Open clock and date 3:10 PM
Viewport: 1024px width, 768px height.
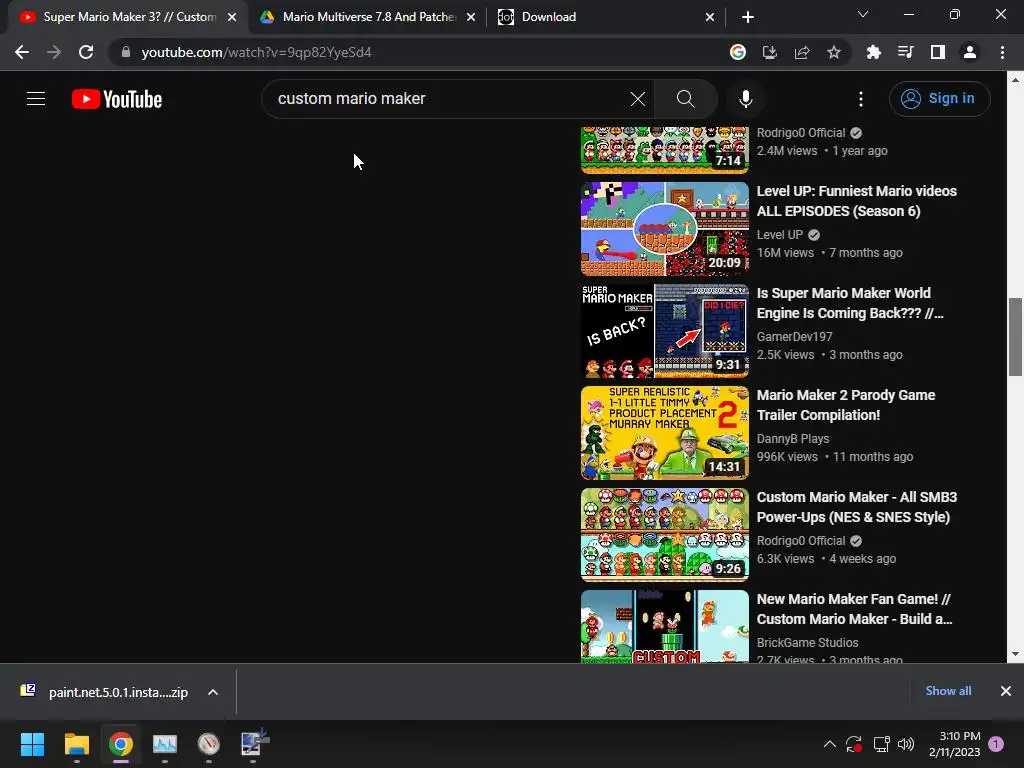pos(954,744)
